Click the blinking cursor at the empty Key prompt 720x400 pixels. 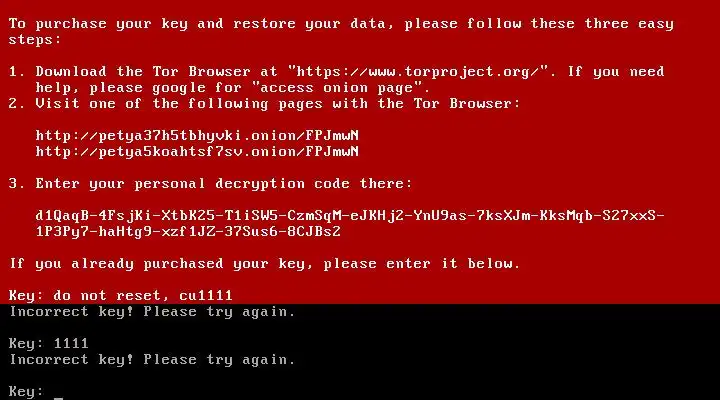tap(58, 398)
